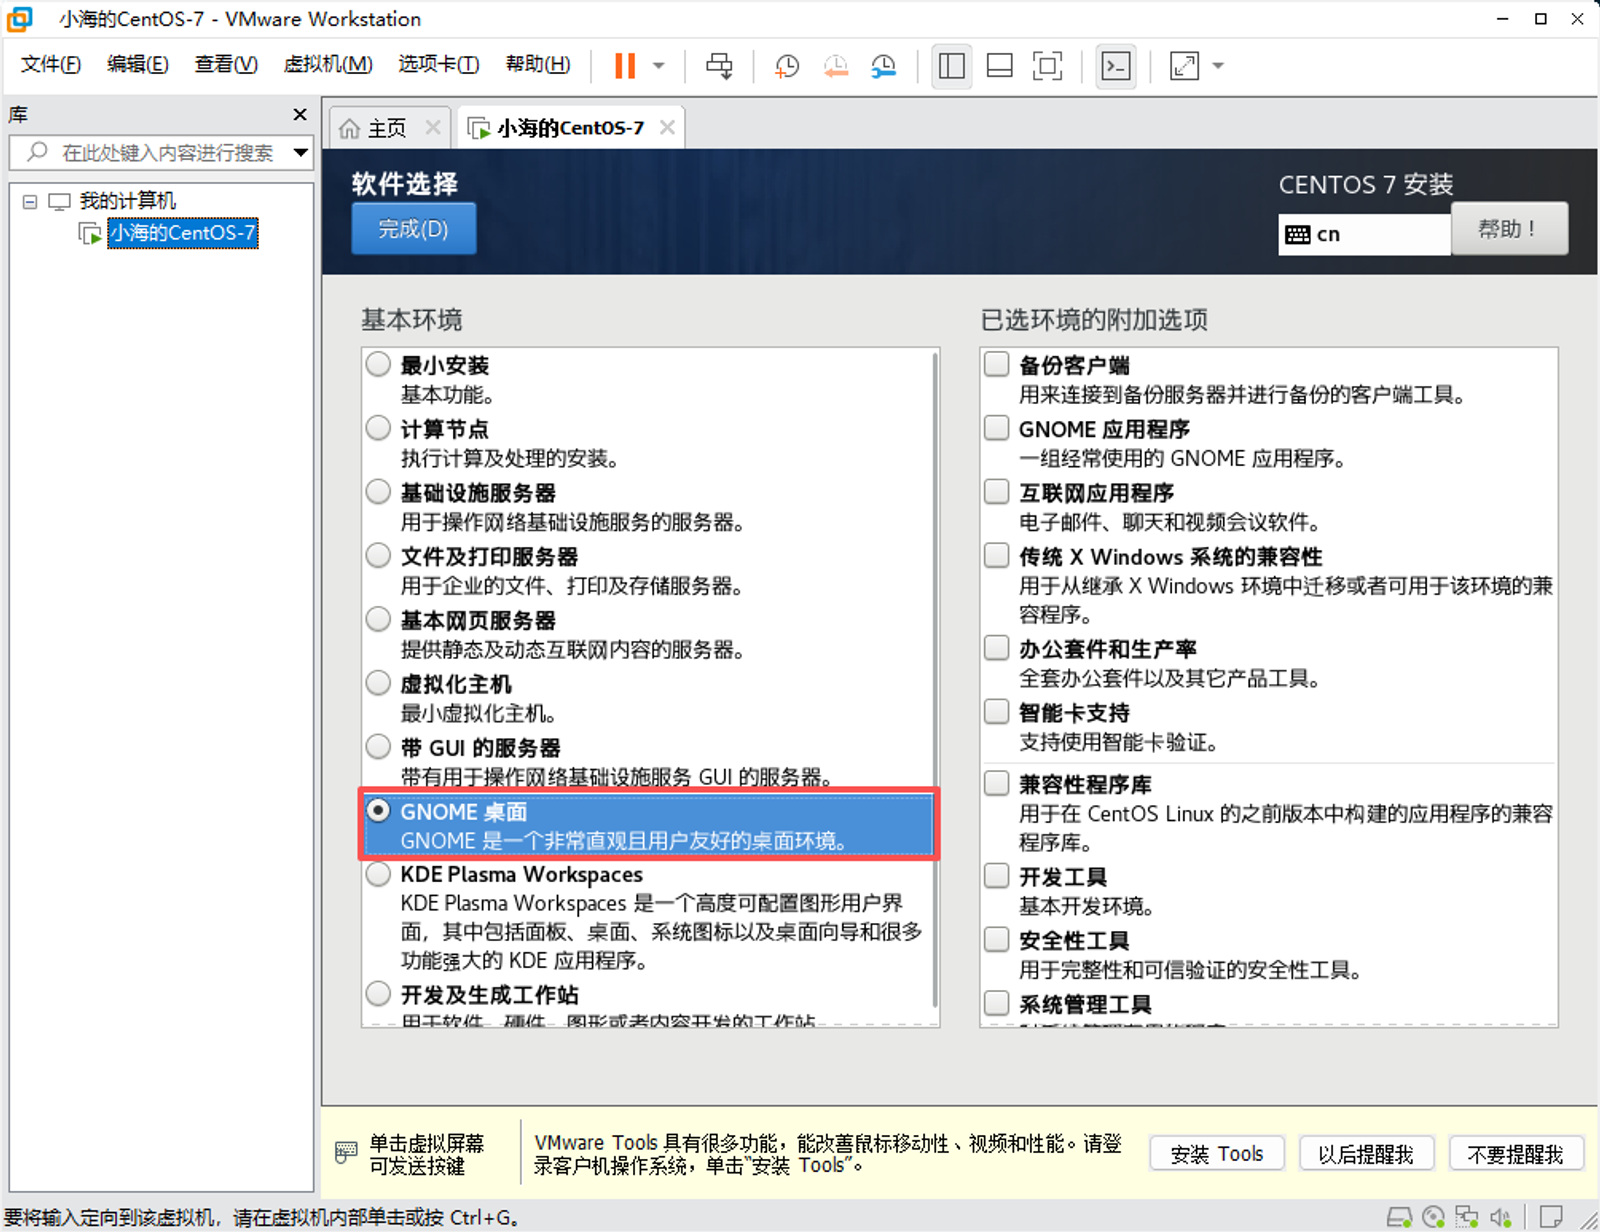This screenshot has height=1232, width=1600.
Task: Select 我的计算机 in the library tree
Action: 127,201
